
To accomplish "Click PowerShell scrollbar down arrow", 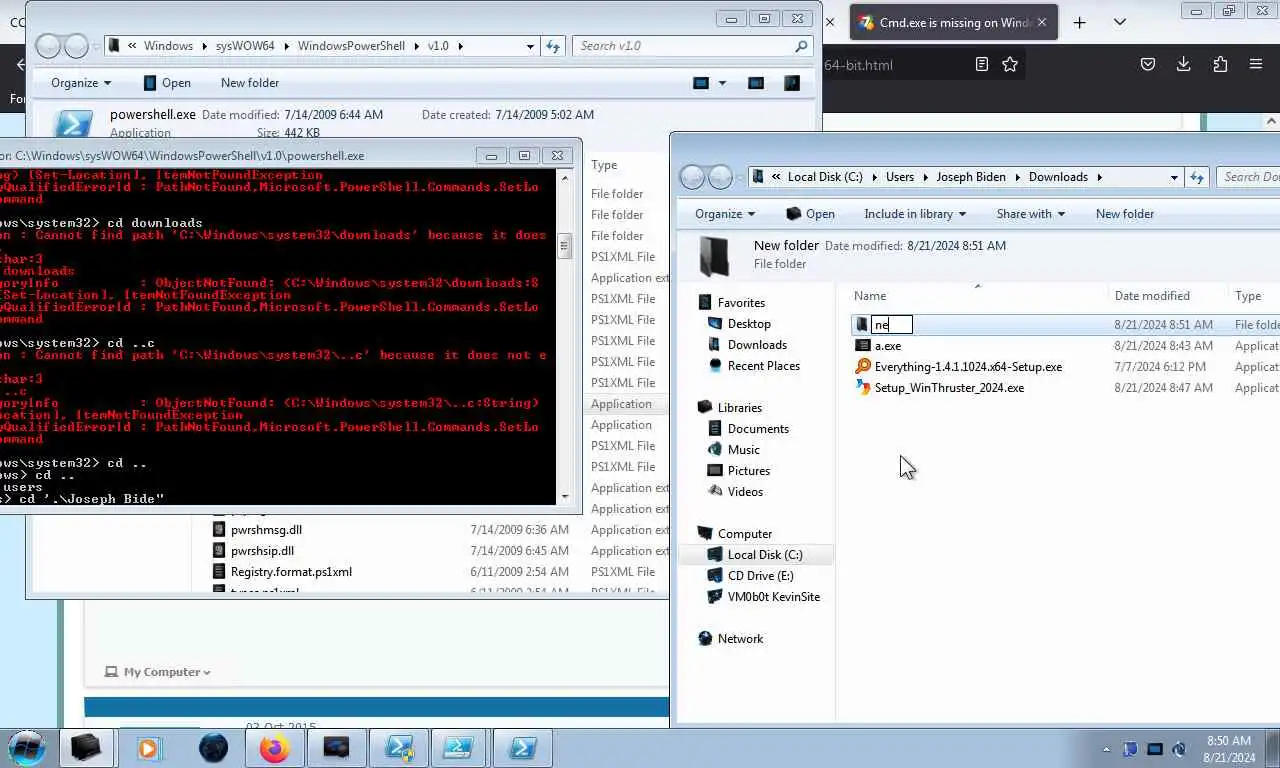I will coord(565,496).
